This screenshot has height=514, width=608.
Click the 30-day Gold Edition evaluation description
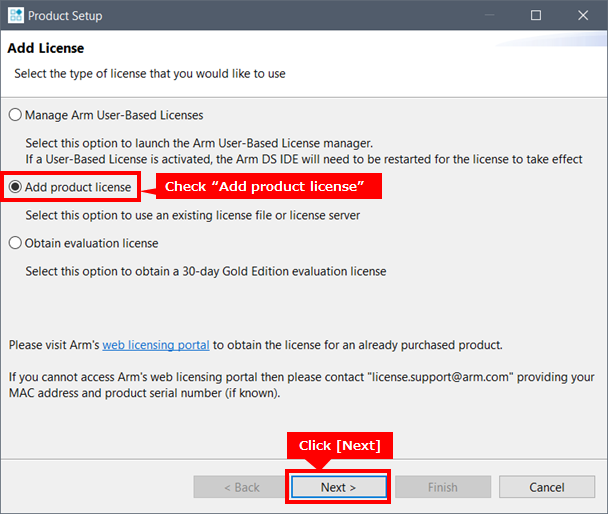(205, 271)
